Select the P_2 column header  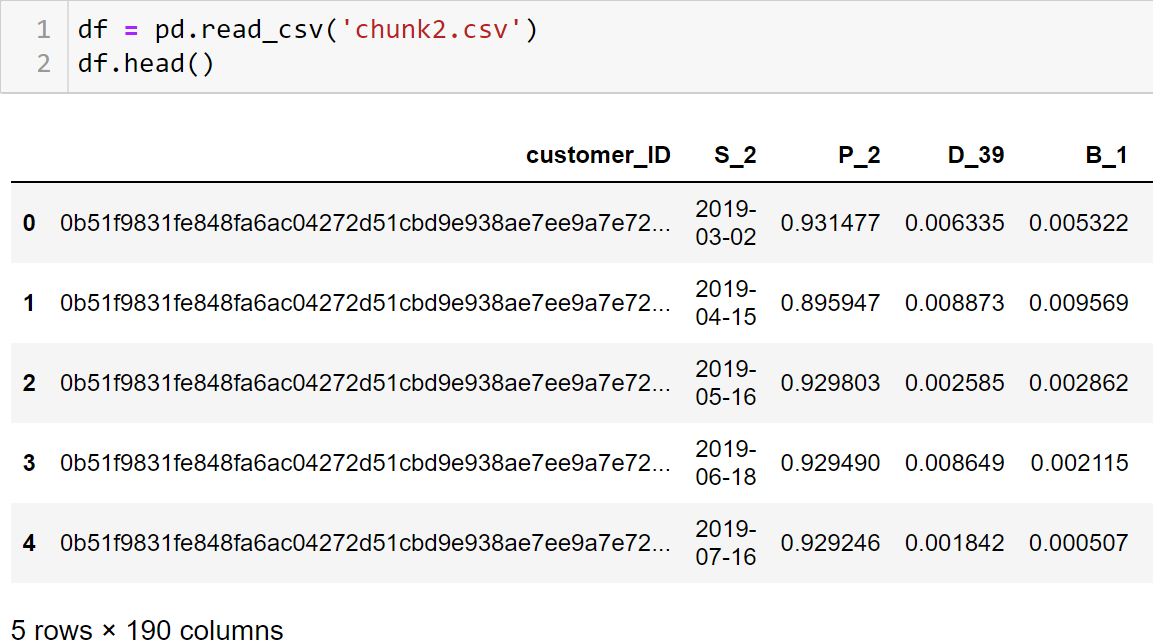tap(860, 155)
